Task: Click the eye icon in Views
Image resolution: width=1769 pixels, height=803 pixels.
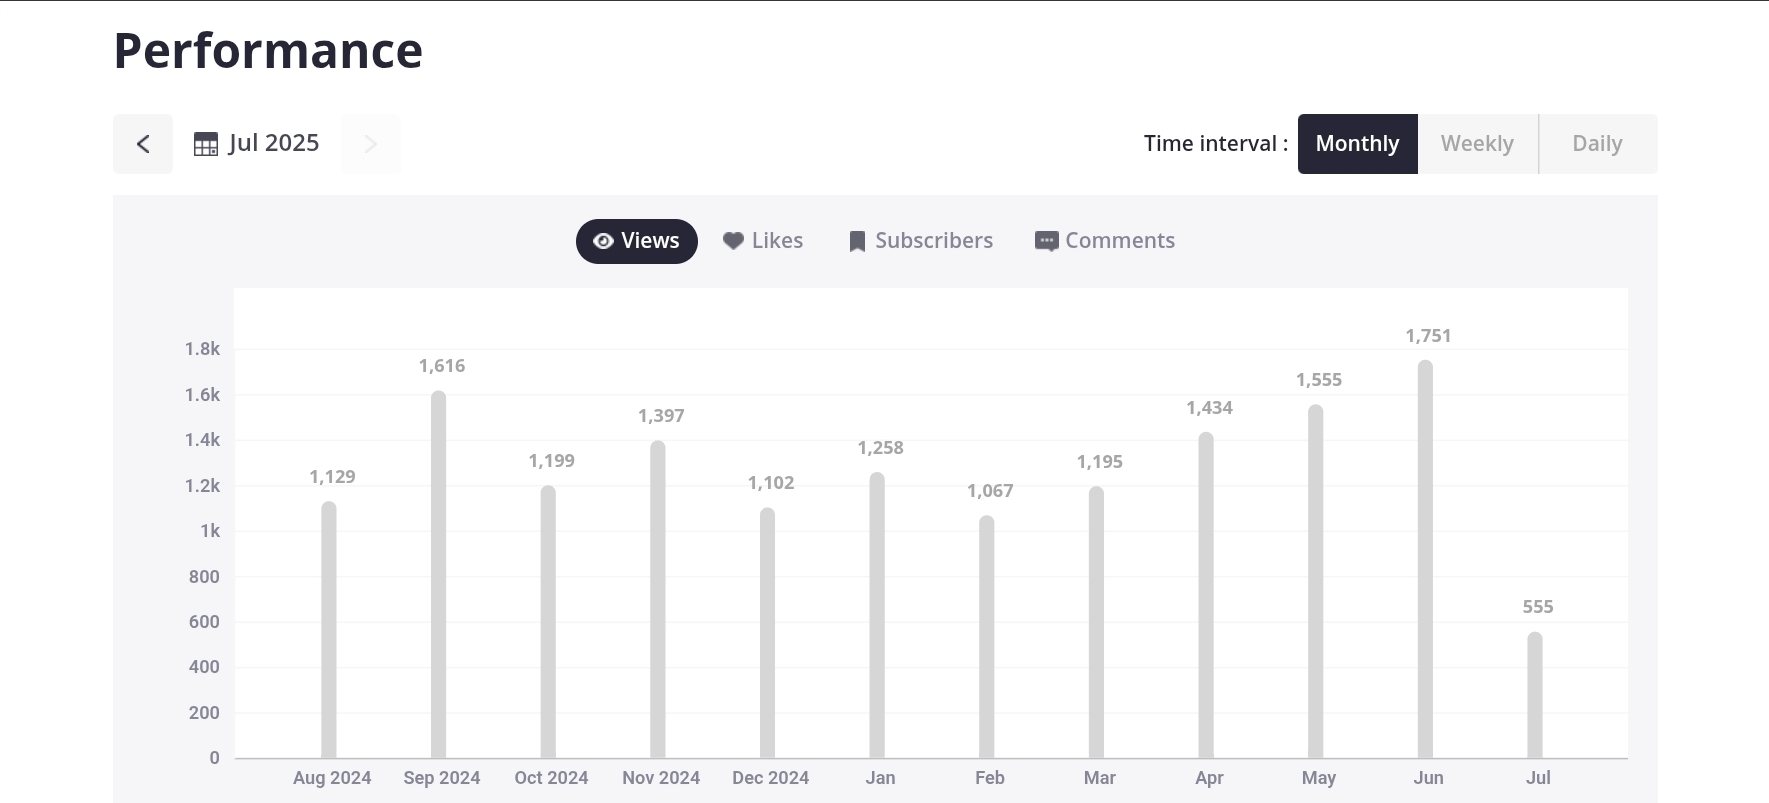Action: point(603,241)
